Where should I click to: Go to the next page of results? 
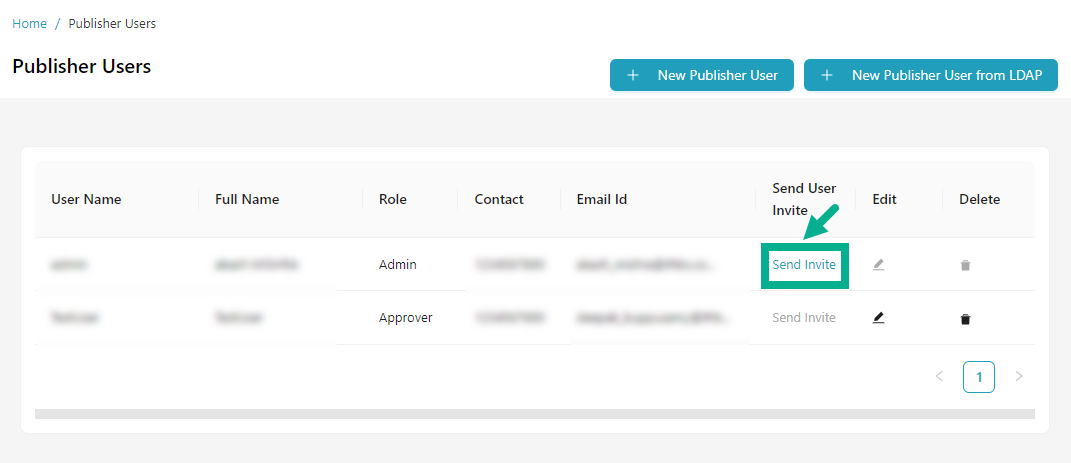[x=1019, y=377]
